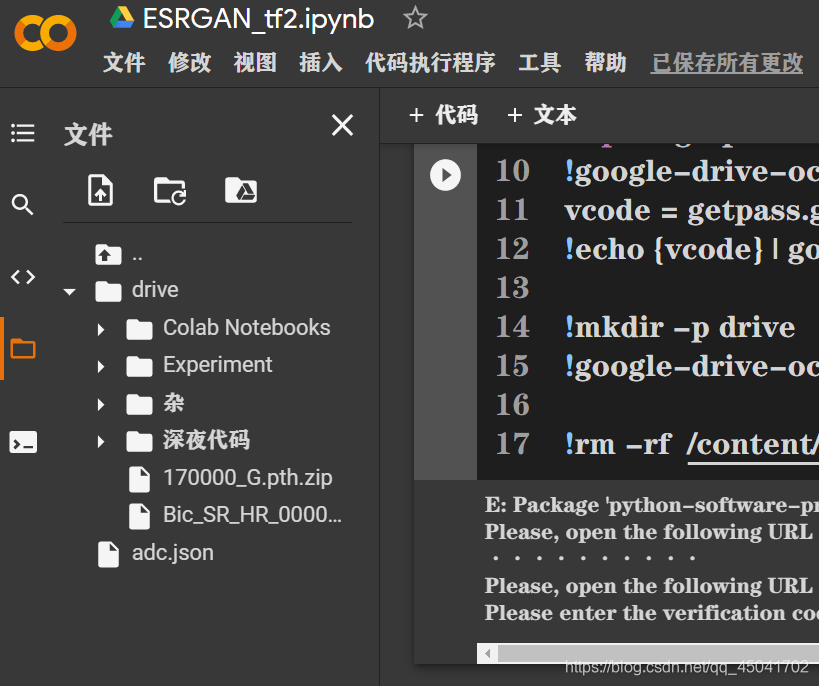
Task: Open the terminal panel icon
Action: tap(23, 442)
